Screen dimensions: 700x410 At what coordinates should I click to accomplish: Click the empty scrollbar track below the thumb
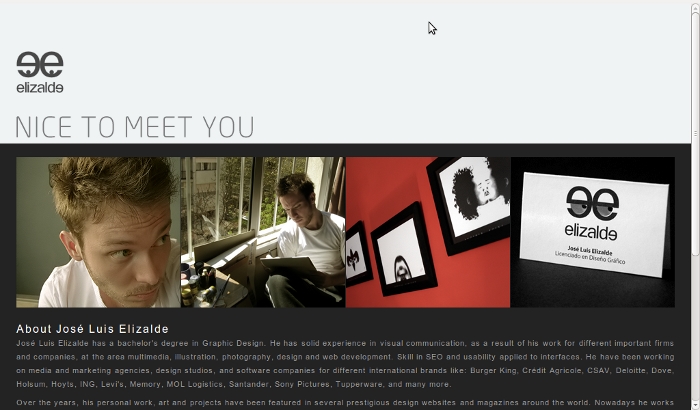(695, 328)
